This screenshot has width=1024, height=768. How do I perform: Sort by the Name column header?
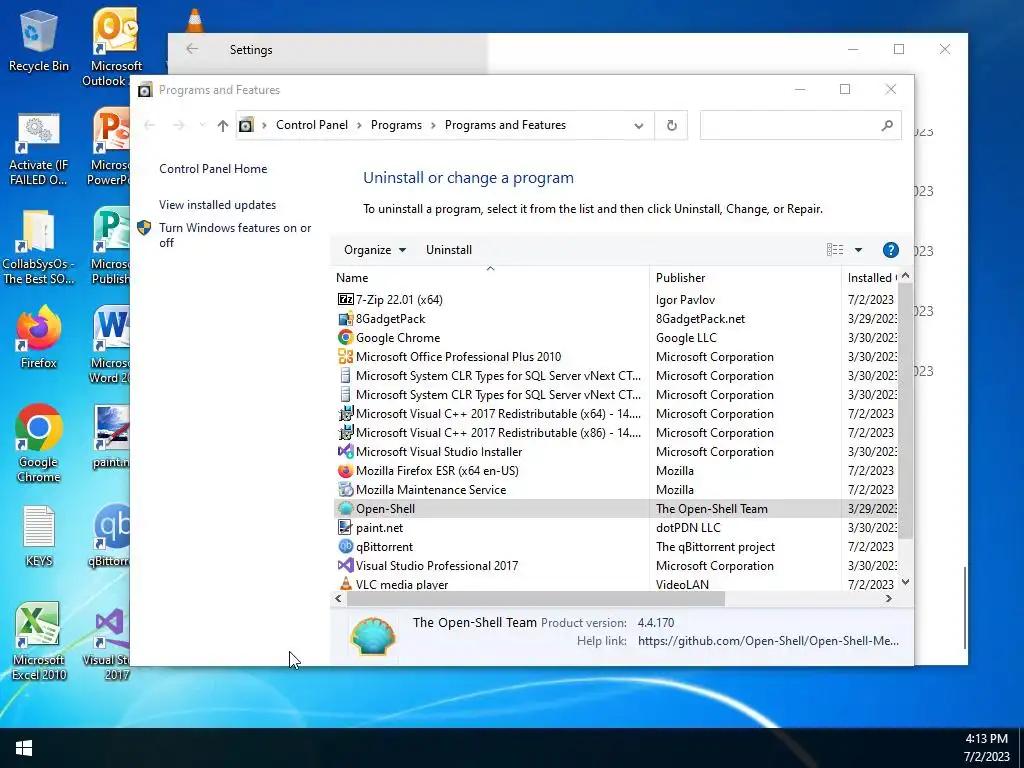490,278
